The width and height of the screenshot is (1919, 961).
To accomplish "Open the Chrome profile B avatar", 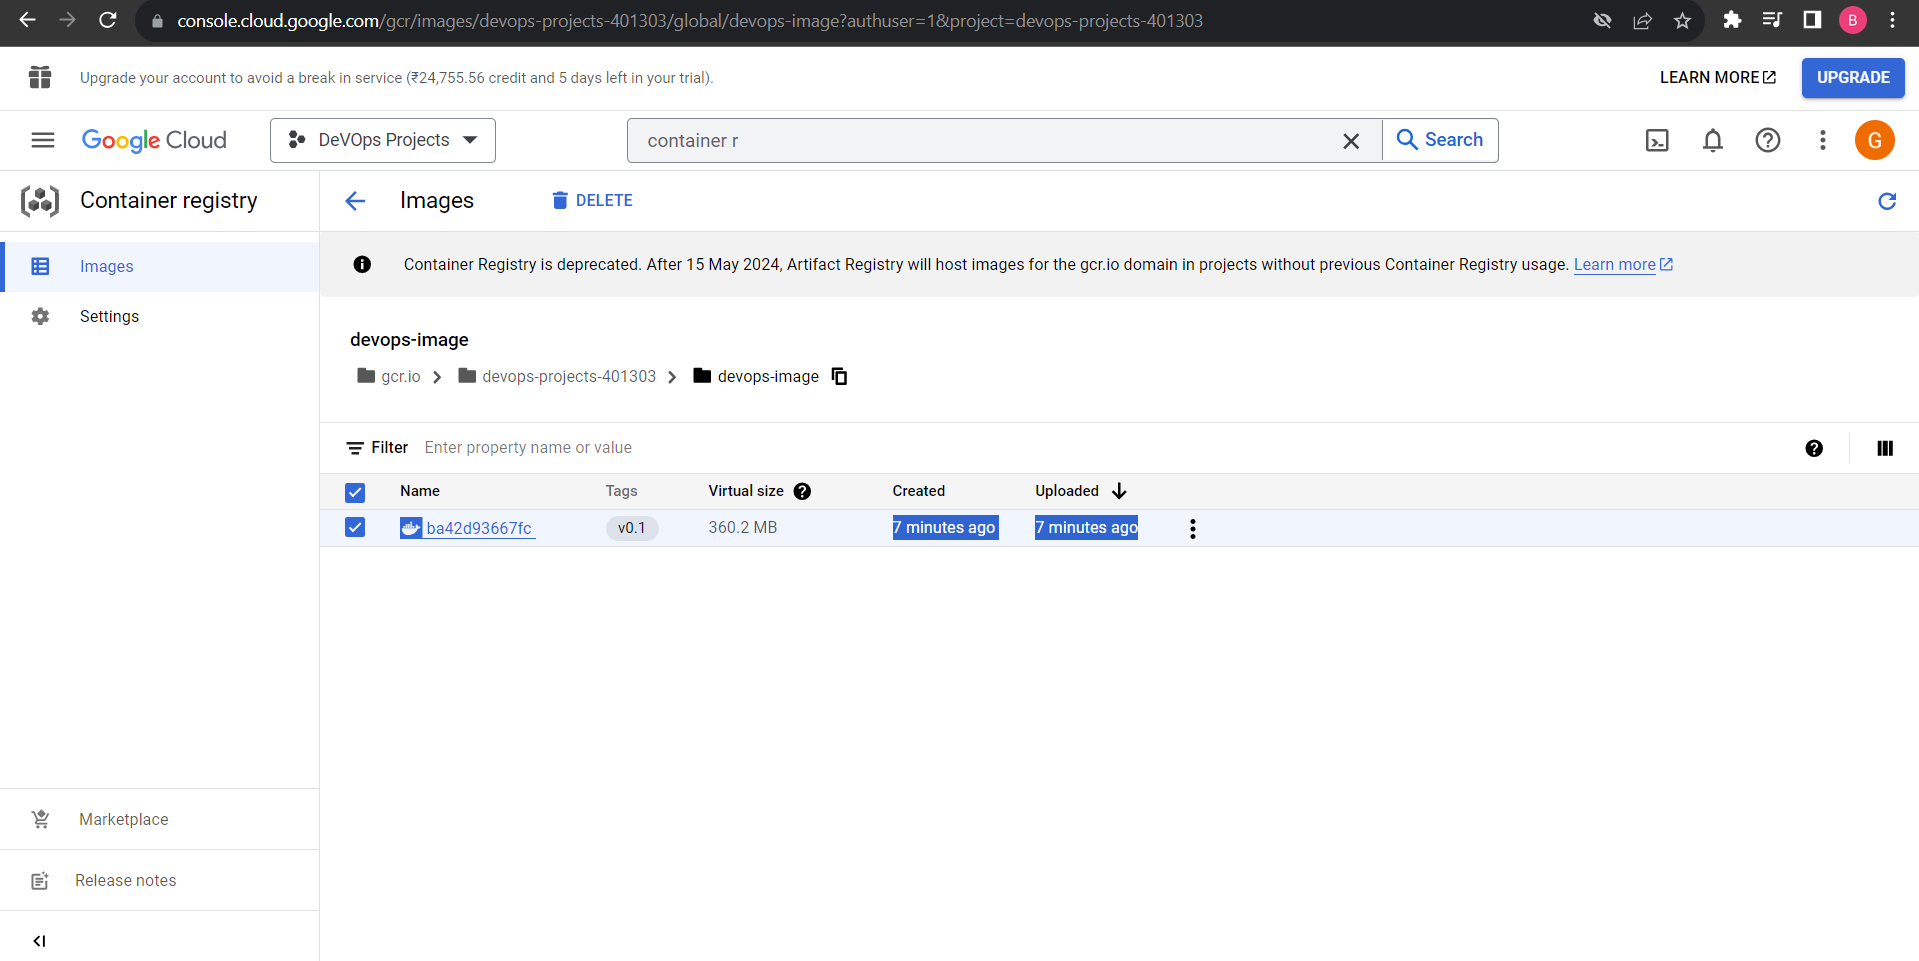I will pyautogui.click(x=1852, y=20).
